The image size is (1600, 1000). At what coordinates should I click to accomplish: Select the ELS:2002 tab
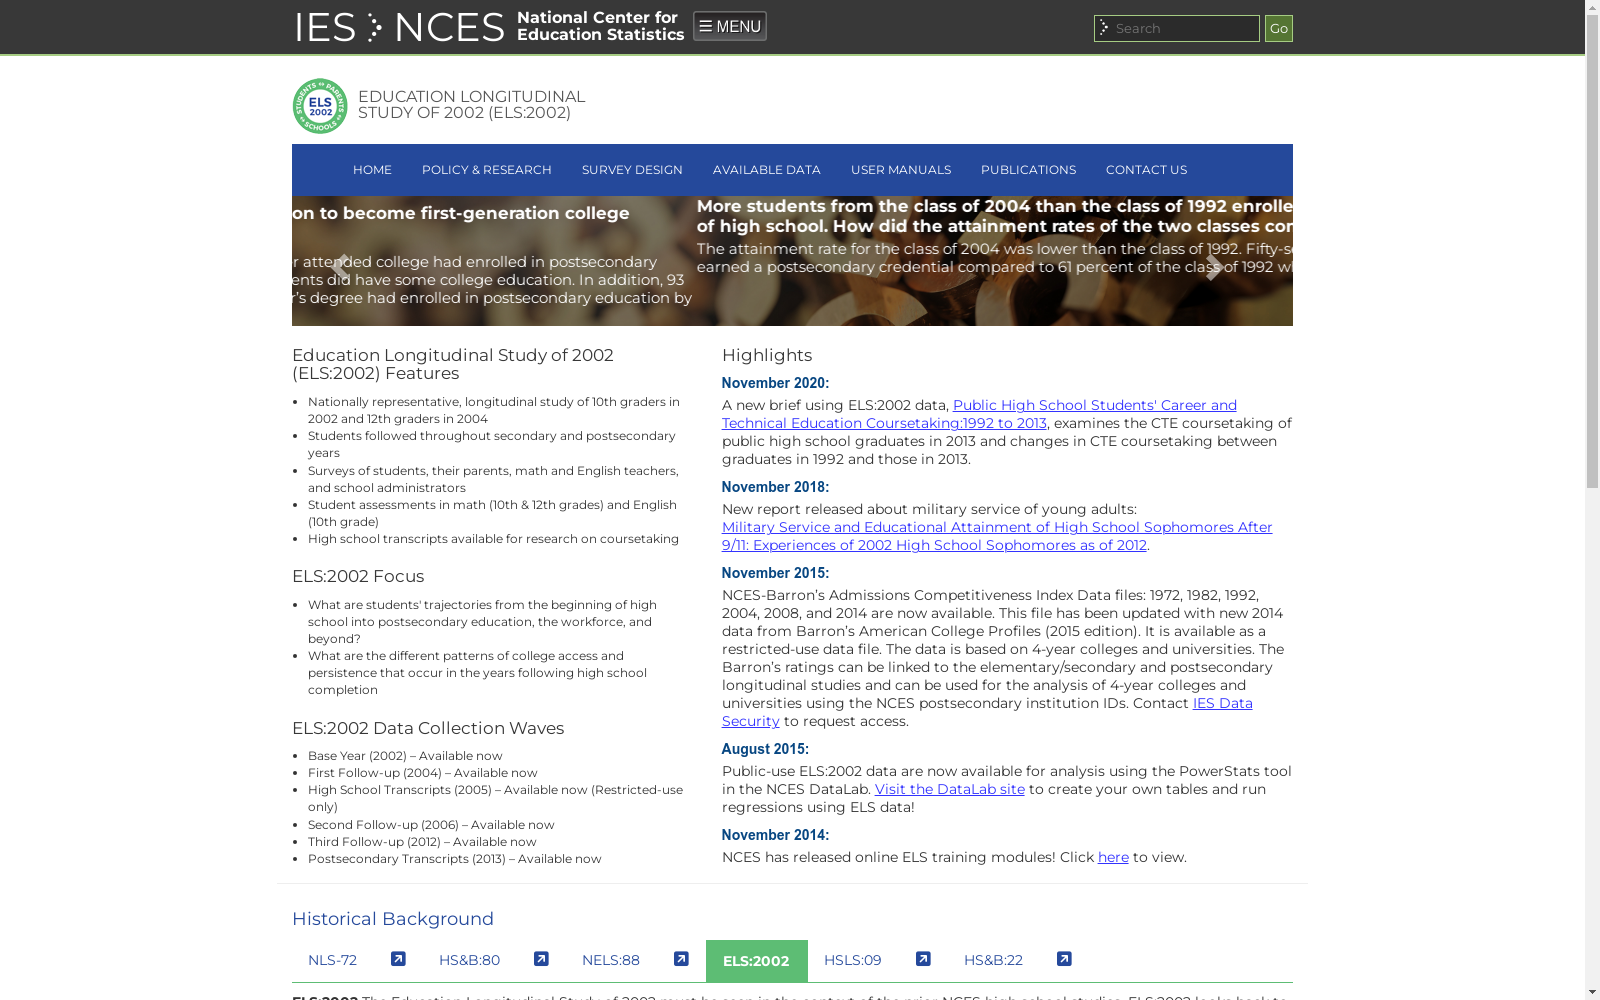pos(756,961)
